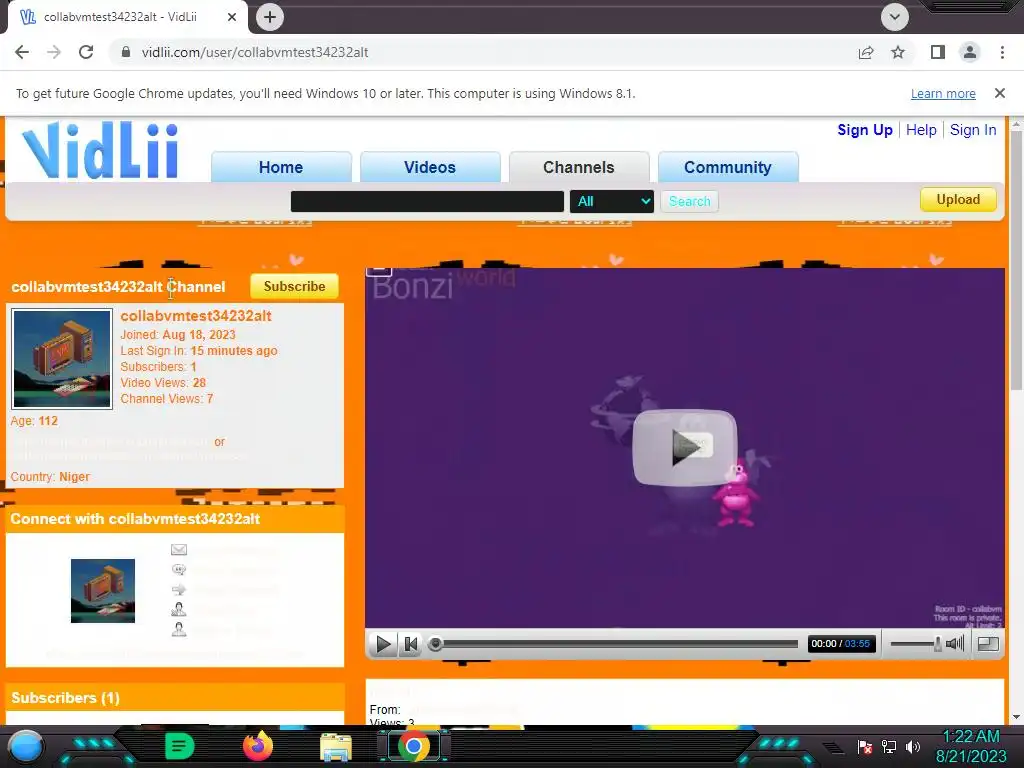Toggle fullscreen on the video player
The width and height of the screenshot is (1024, 768).
pyautogui.click(x=988, y=644)
